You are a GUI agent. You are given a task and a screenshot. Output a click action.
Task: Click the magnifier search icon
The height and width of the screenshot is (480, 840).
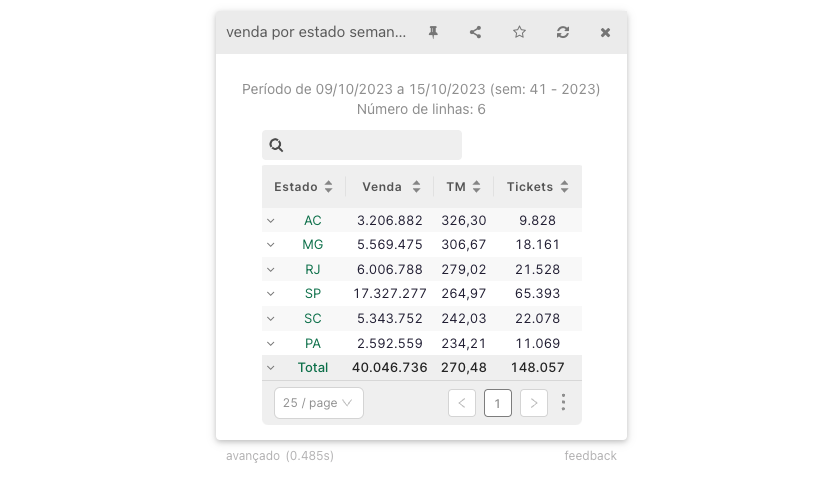coord(277,145)
